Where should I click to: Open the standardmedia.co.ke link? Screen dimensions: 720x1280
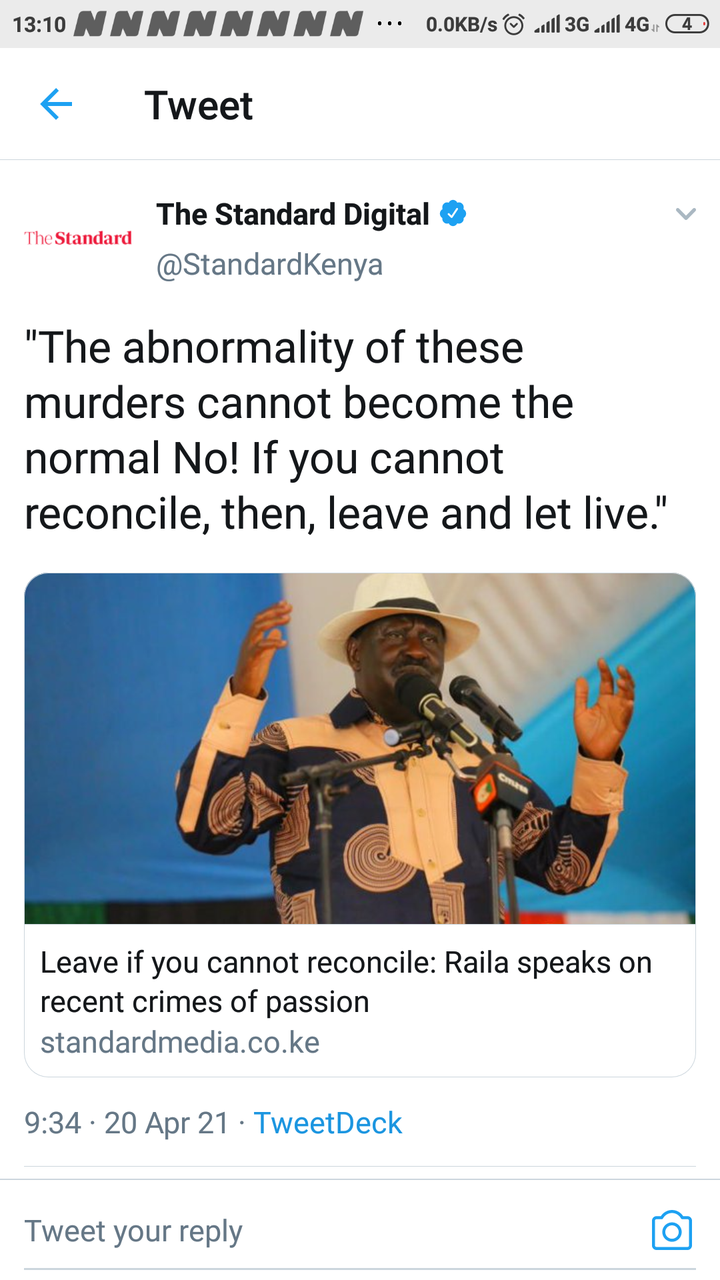click(x=180, y=1043)
